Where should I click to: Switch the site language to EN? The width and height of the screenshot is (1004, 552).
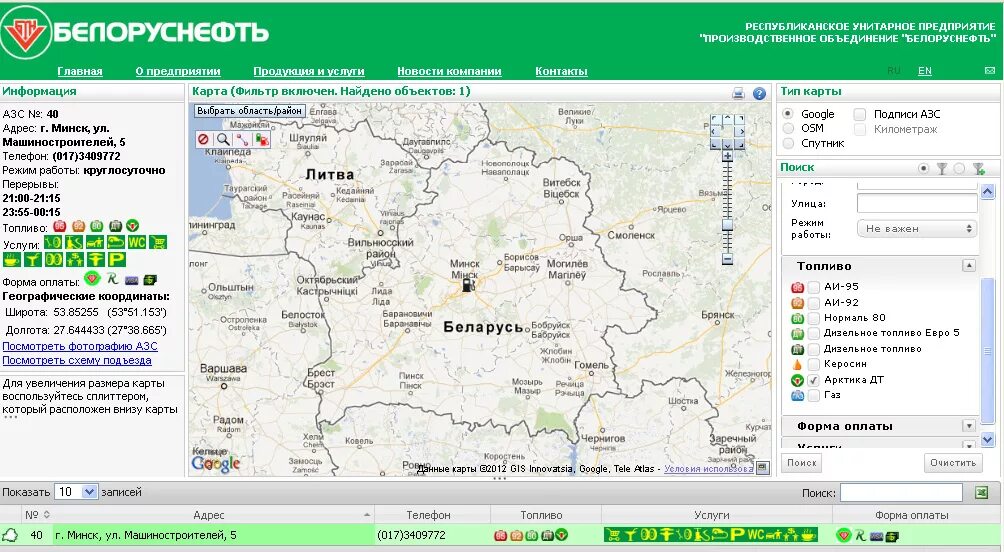(925, 70)
